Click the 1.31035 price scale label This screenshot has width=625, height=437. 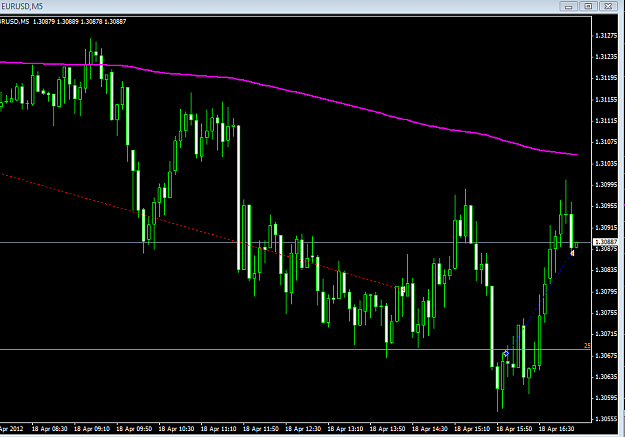[606, 163]
